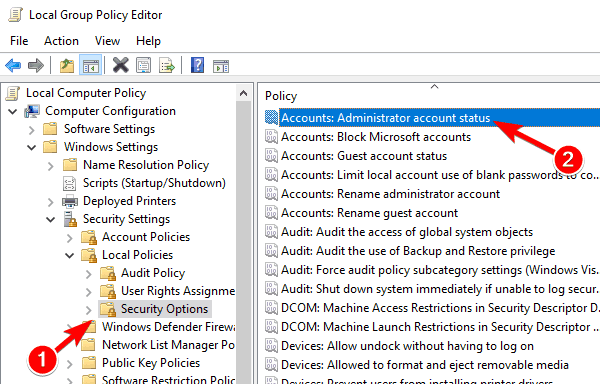This screenshot has width=600, height=384.
Task: Select the Audit Policy tree item
Action: pyautogui.click(x=153, y=273)
